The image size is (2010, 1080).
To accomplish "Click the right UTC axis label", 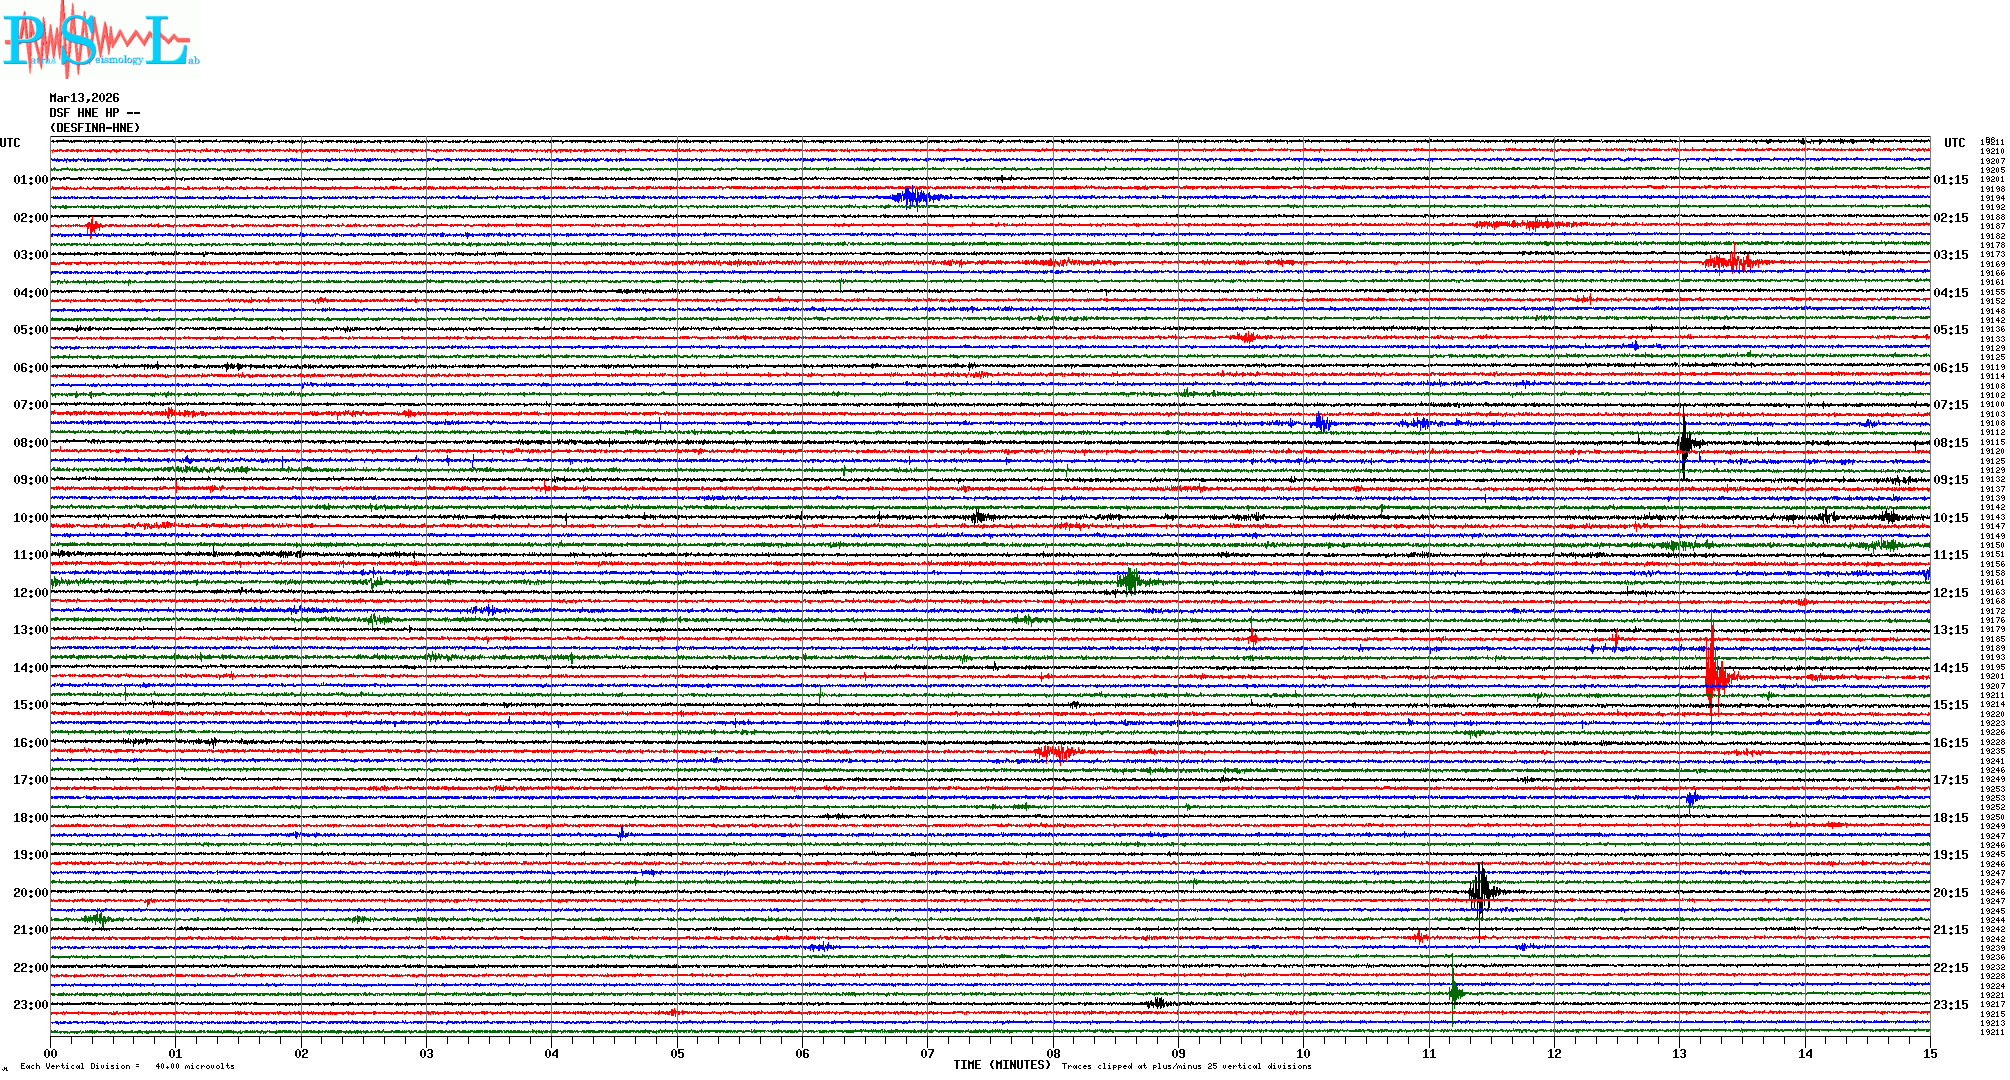I will [x=1954, y=143].
